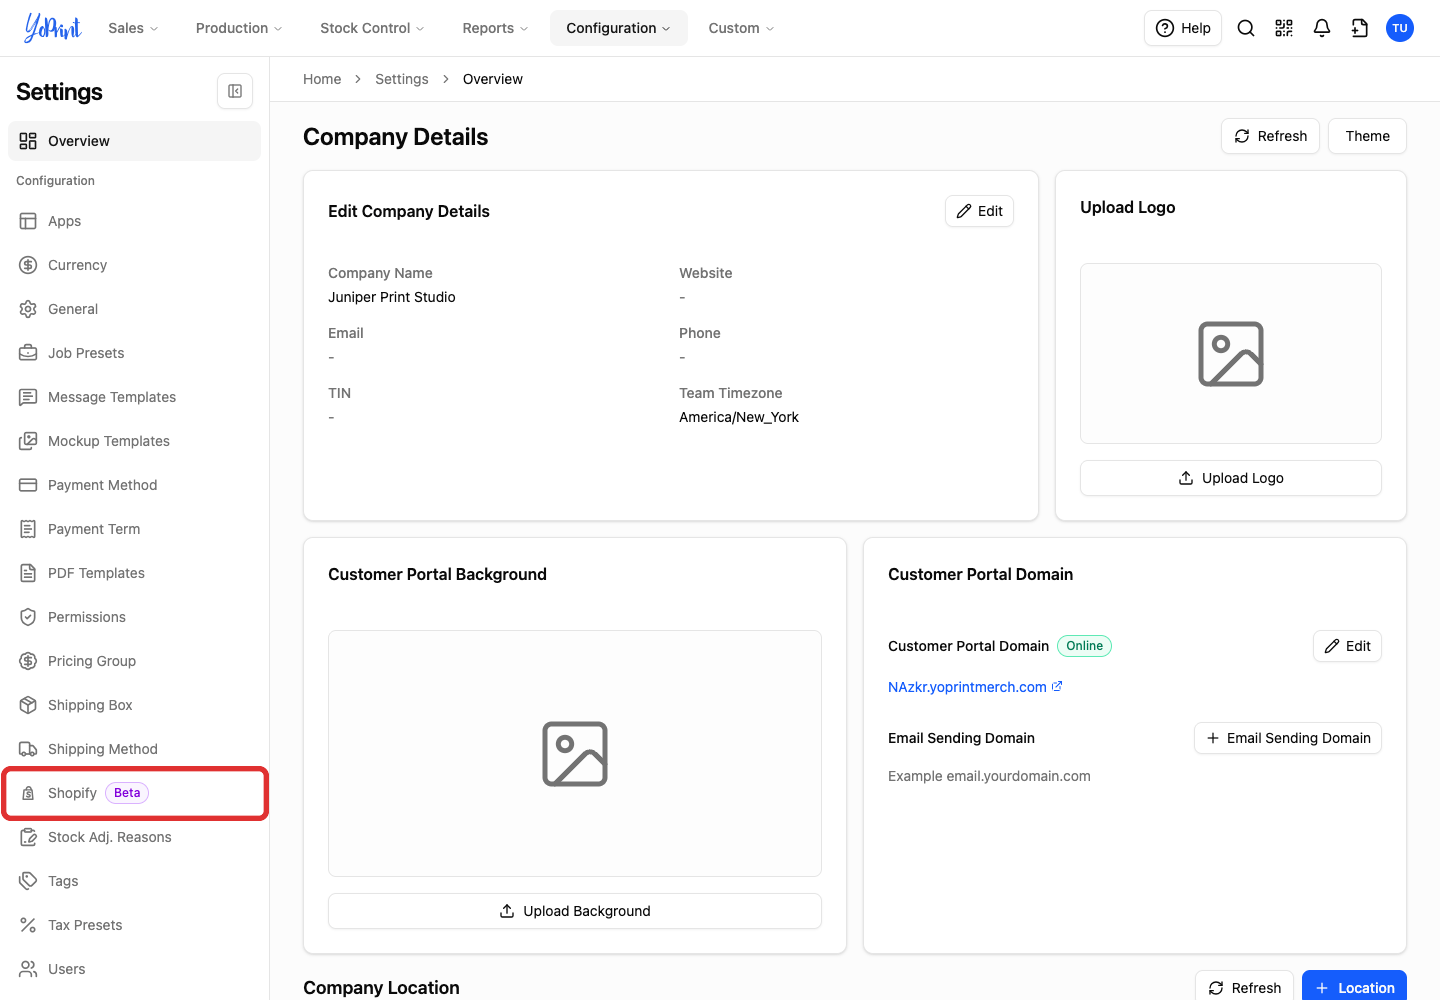
Task: Go to Settings breadcrumb
Action: 401,79
